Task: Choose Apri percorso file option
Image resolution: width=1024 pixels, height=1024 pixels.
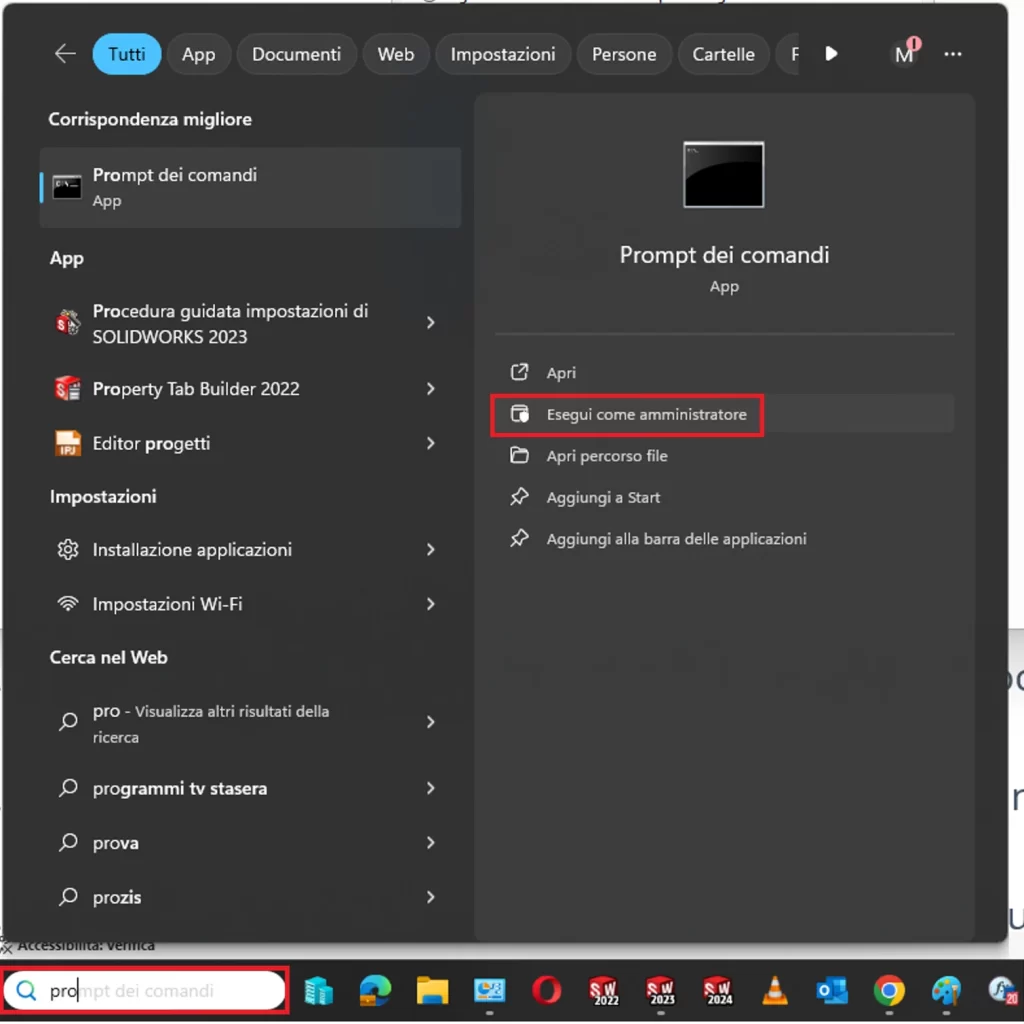Action: point(606,456)
